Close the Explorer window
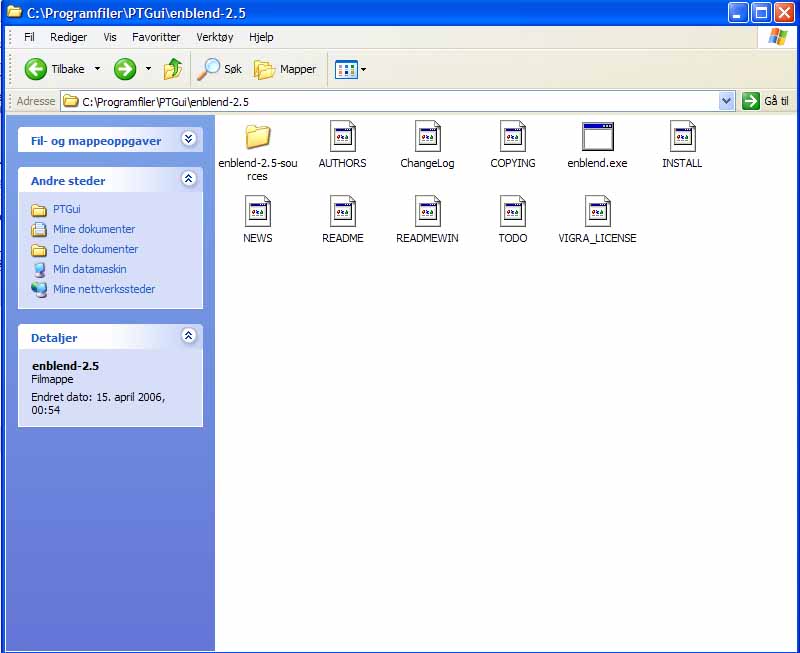800x653 pixels. (x=784, y=12)
